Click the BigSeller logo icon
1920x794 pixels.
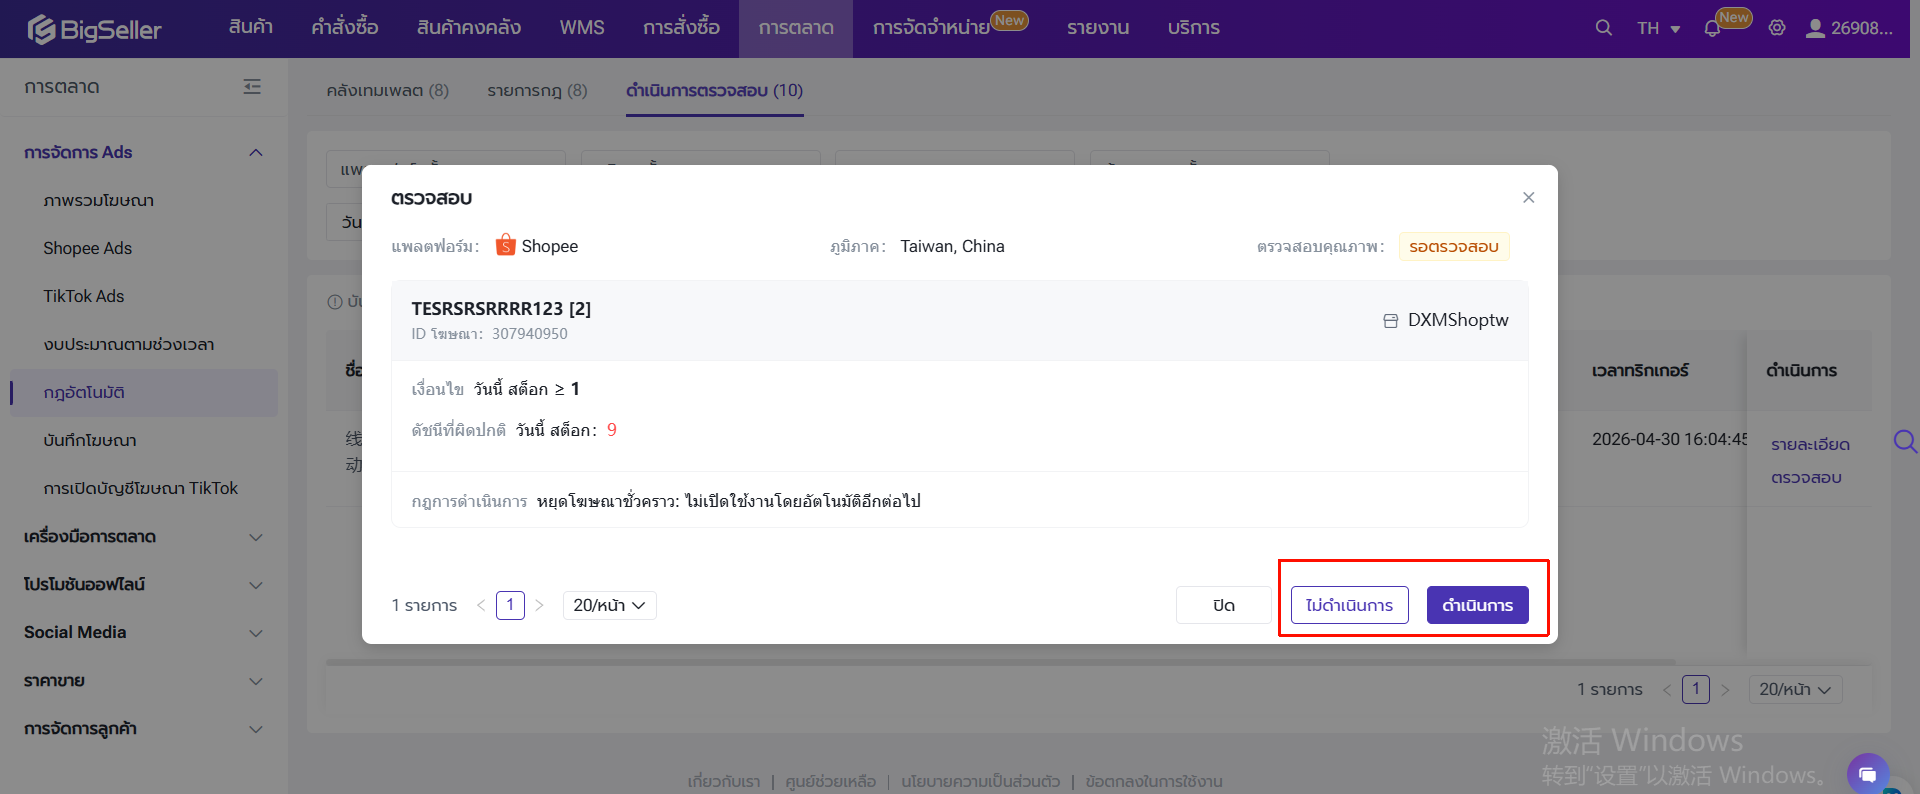click(42, 29)
